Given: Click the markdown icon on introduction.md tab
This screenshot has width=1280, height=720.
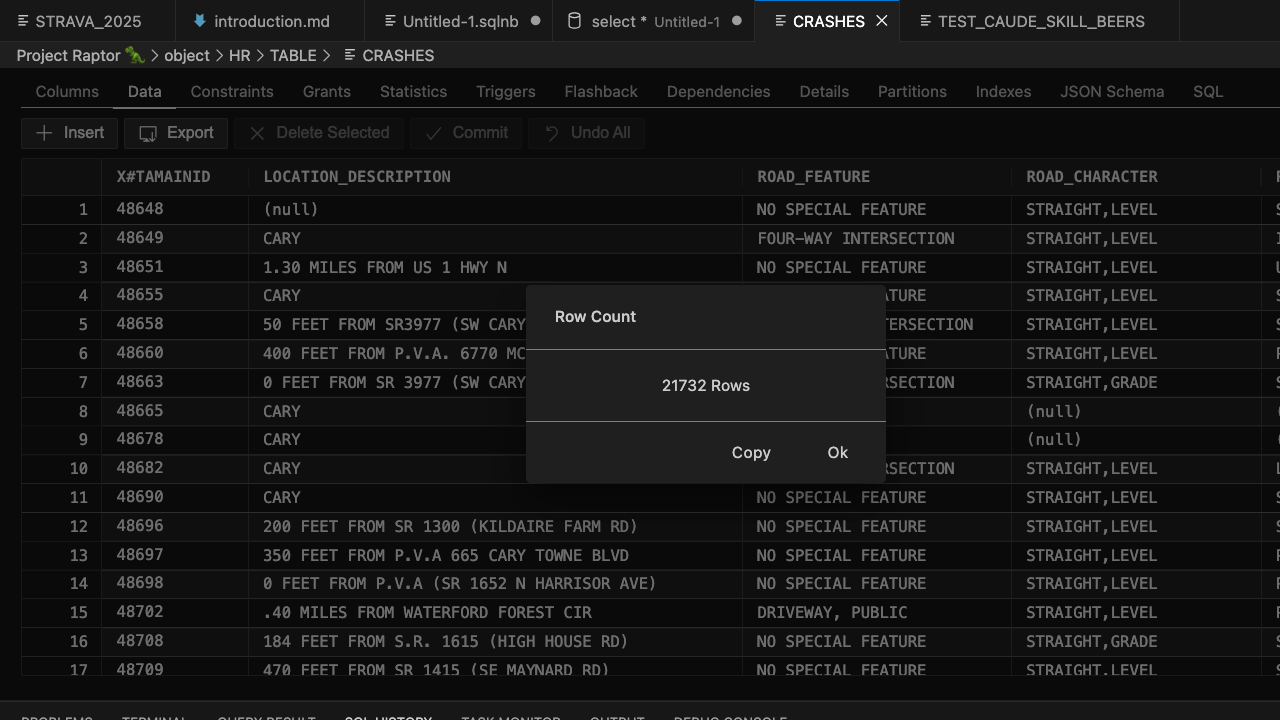Looking at the screenshot, I should click(200, 21).
